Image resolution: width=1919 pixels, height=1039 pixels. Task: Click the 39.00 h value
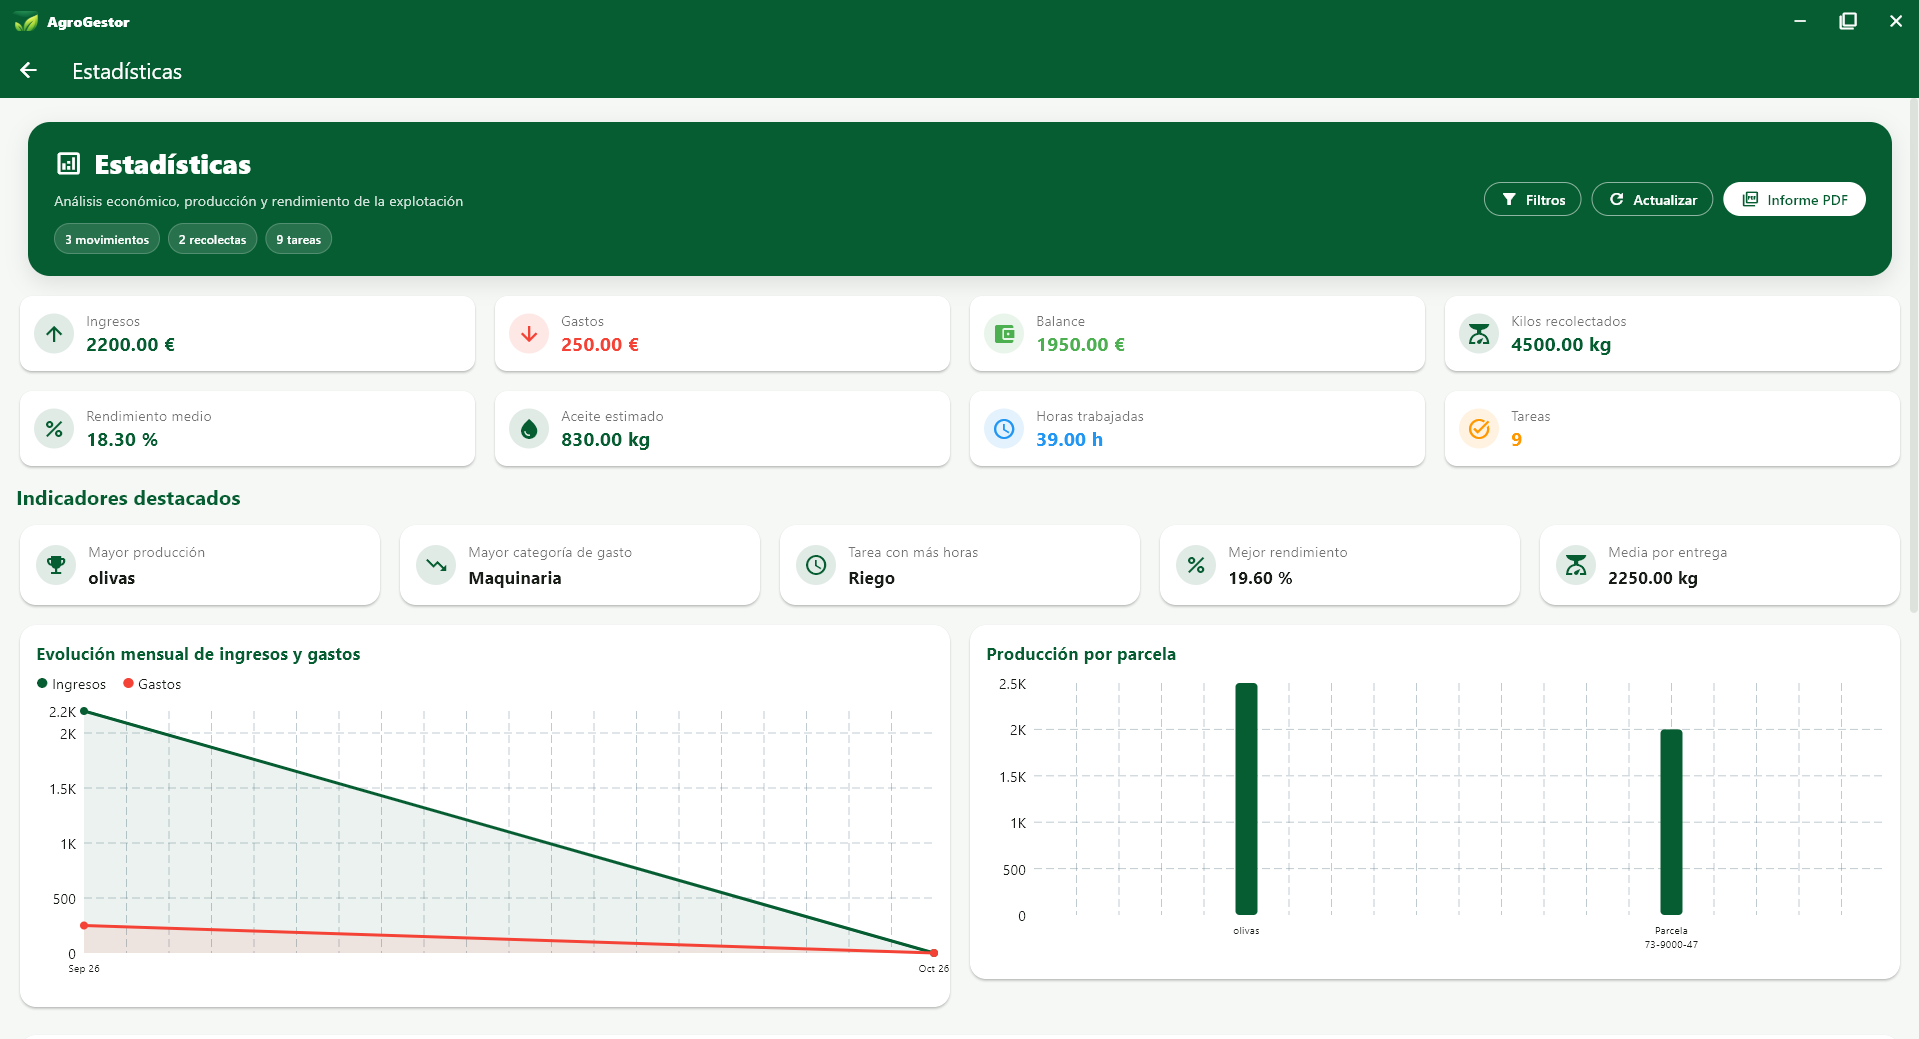(1069, 439)
